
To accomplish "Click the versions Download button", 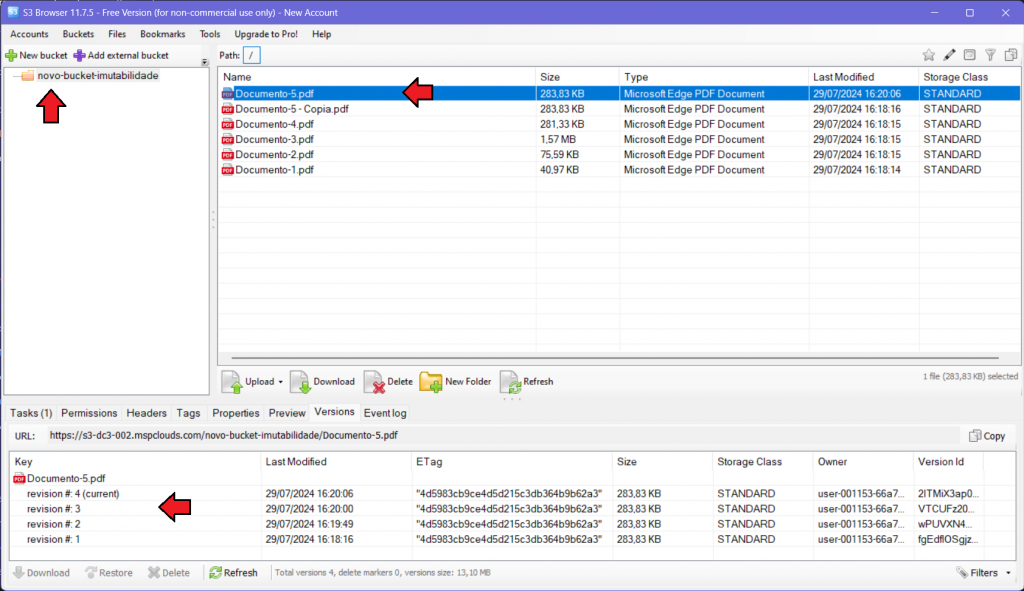I will pyautogui.click(x=41, y=573).
